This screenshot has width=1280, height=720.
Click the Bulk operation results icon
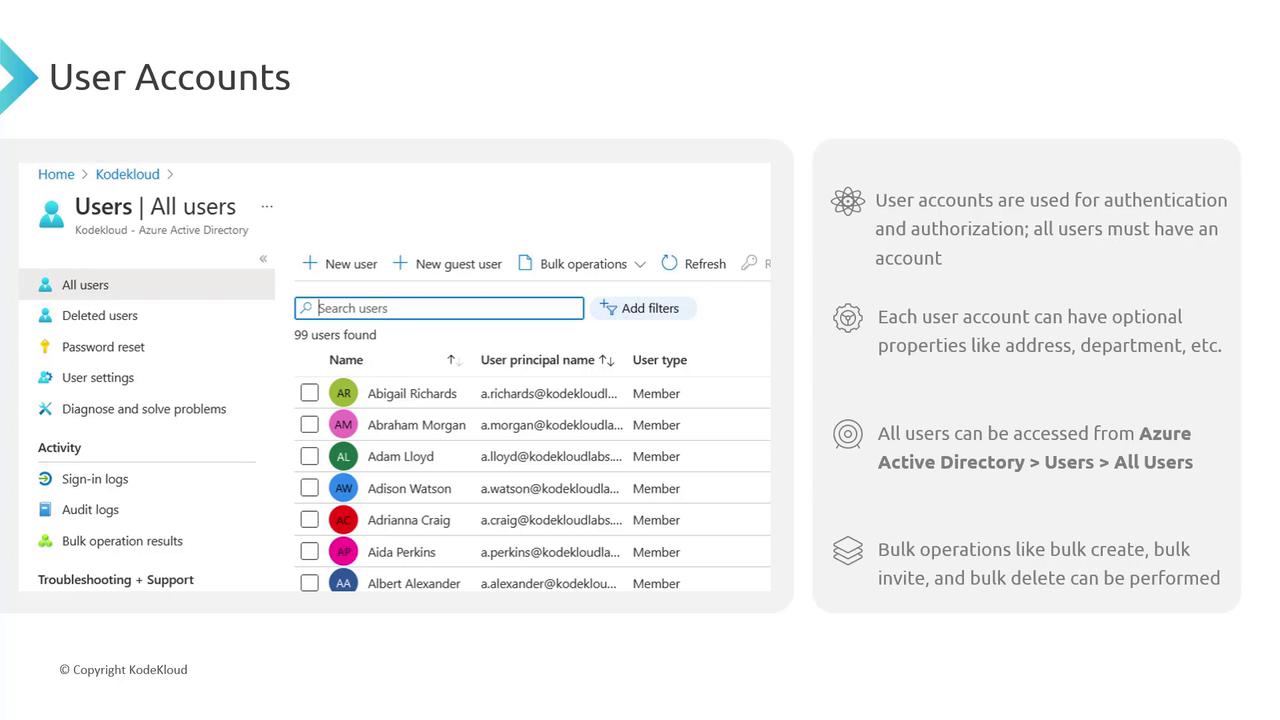click(x=45, y=541)
